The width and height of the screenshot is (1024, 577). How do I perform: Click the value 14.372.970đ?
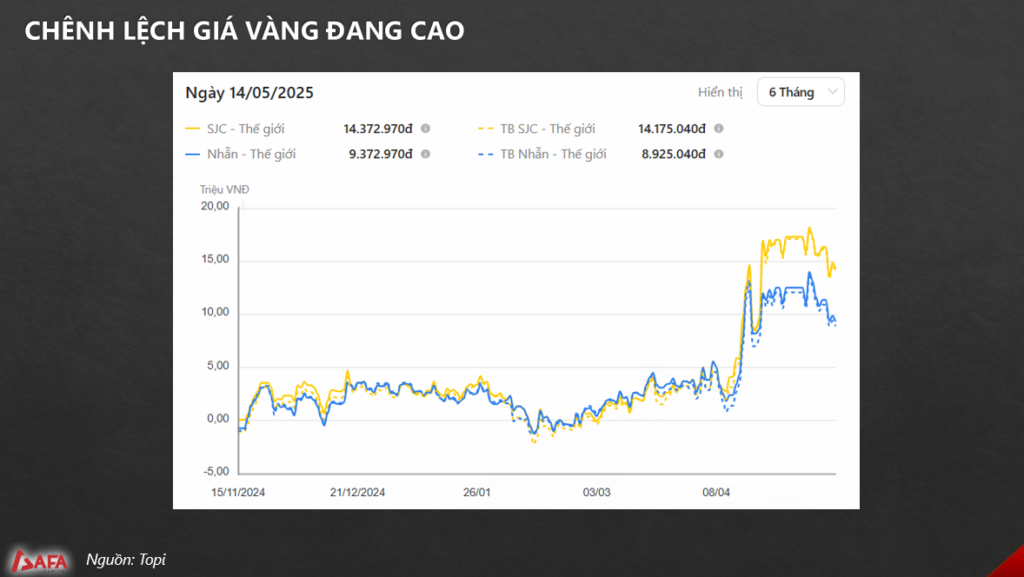point(378,129)
